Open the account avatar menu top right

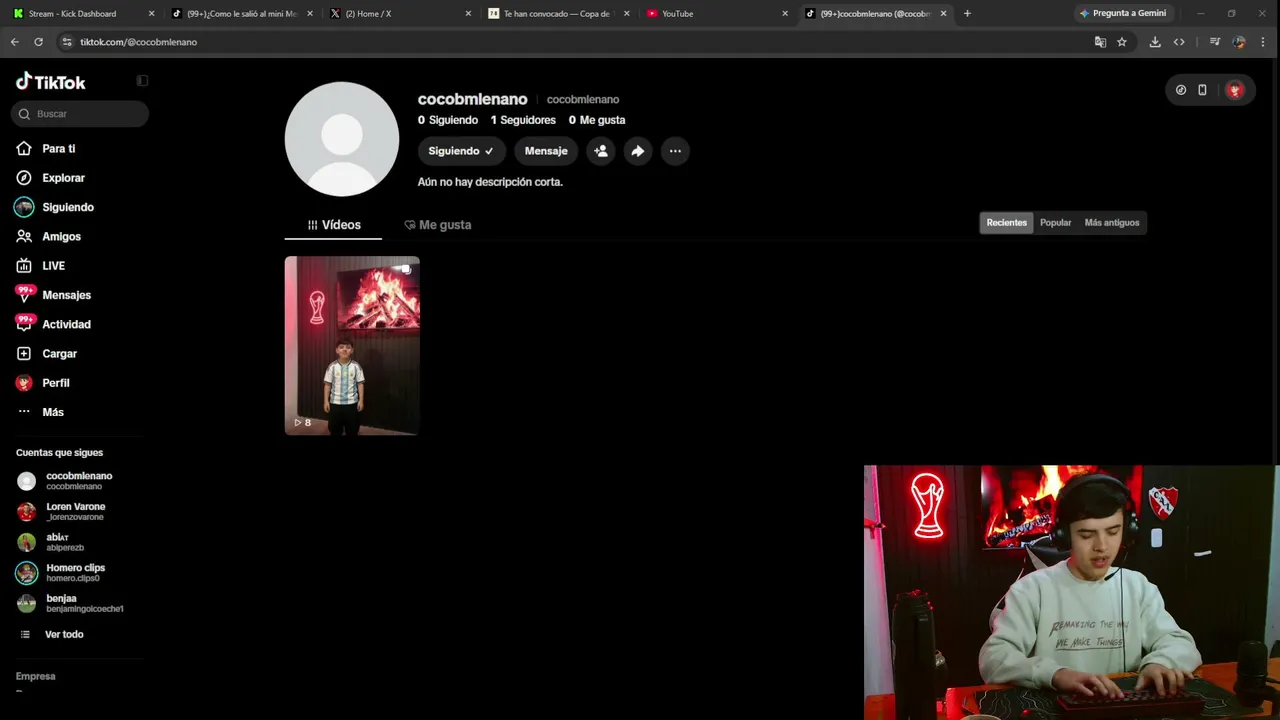pos(1235,90)
